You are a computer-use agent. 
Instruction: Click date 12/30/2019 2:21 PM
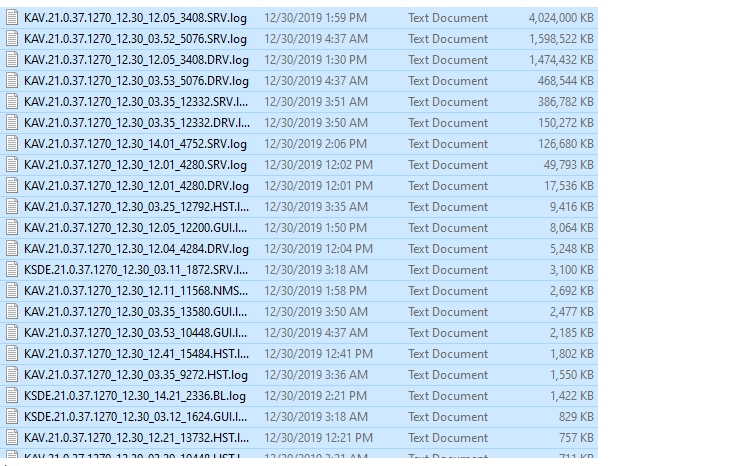coord(315,396)
